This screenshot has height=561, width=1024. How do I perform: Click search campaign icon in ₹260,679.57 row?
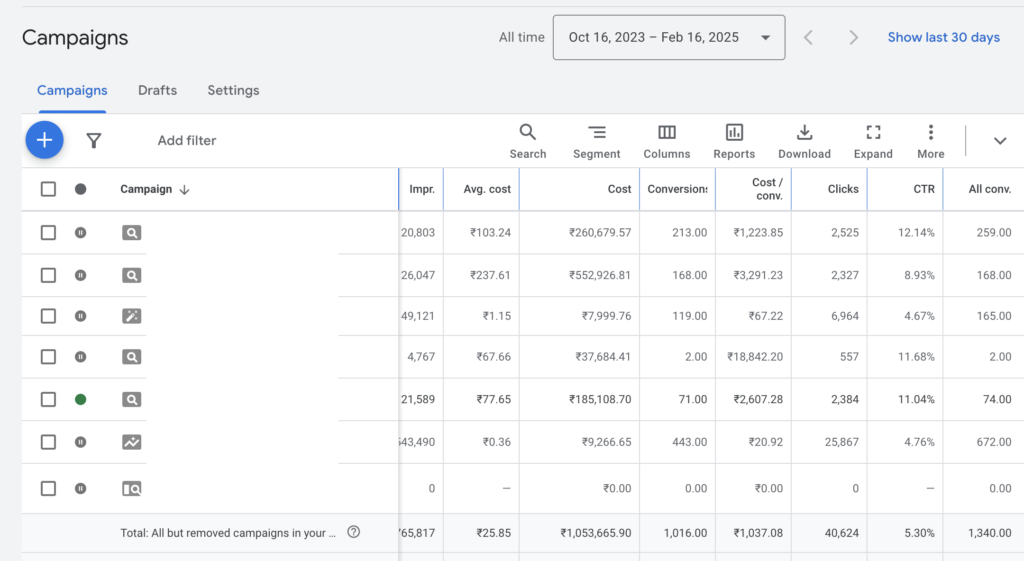coord(131,232)
